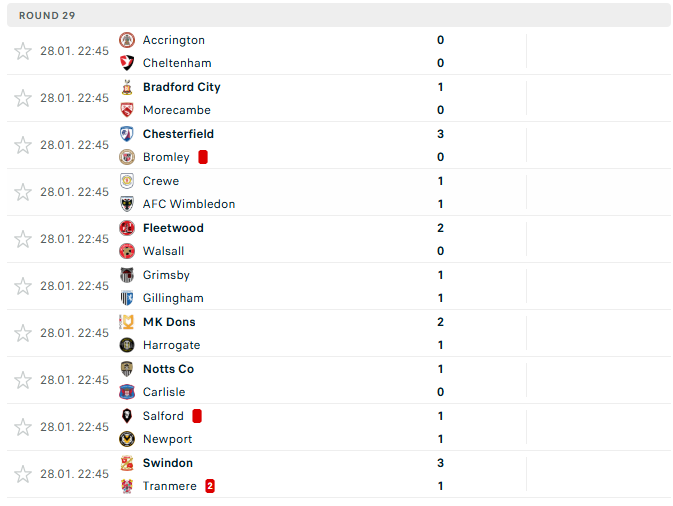The image size is (673, 506).
Task: Click the Accrington club crest icon
Action: click(x=127, y=40)
